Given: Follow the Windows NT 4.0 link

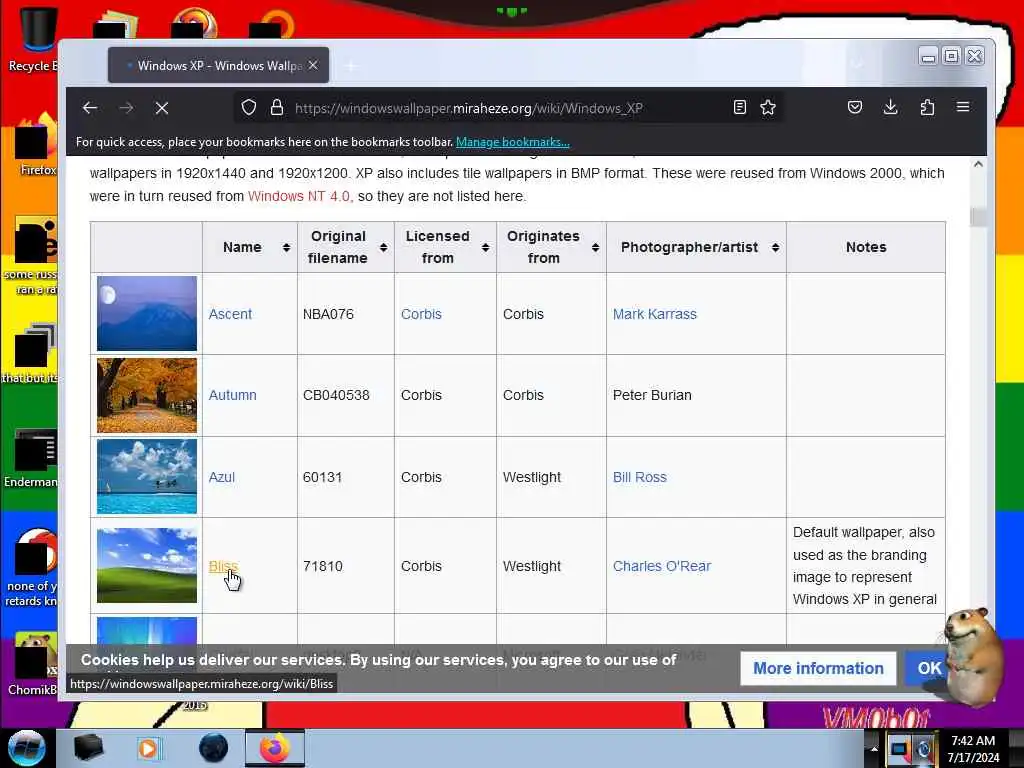Looking at the screenshot, I should pyautogui.click(x=298, y=196).
